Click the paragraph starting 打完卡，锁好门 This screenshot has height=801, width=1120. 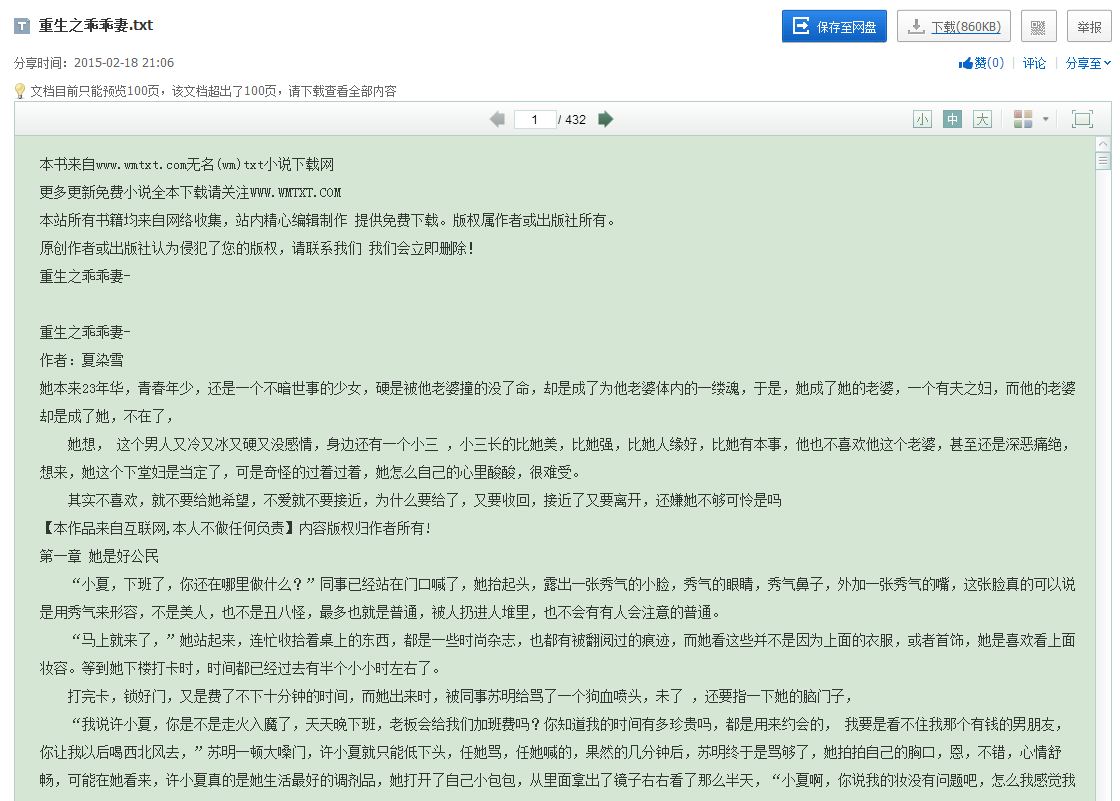click(x=459, y=696)
